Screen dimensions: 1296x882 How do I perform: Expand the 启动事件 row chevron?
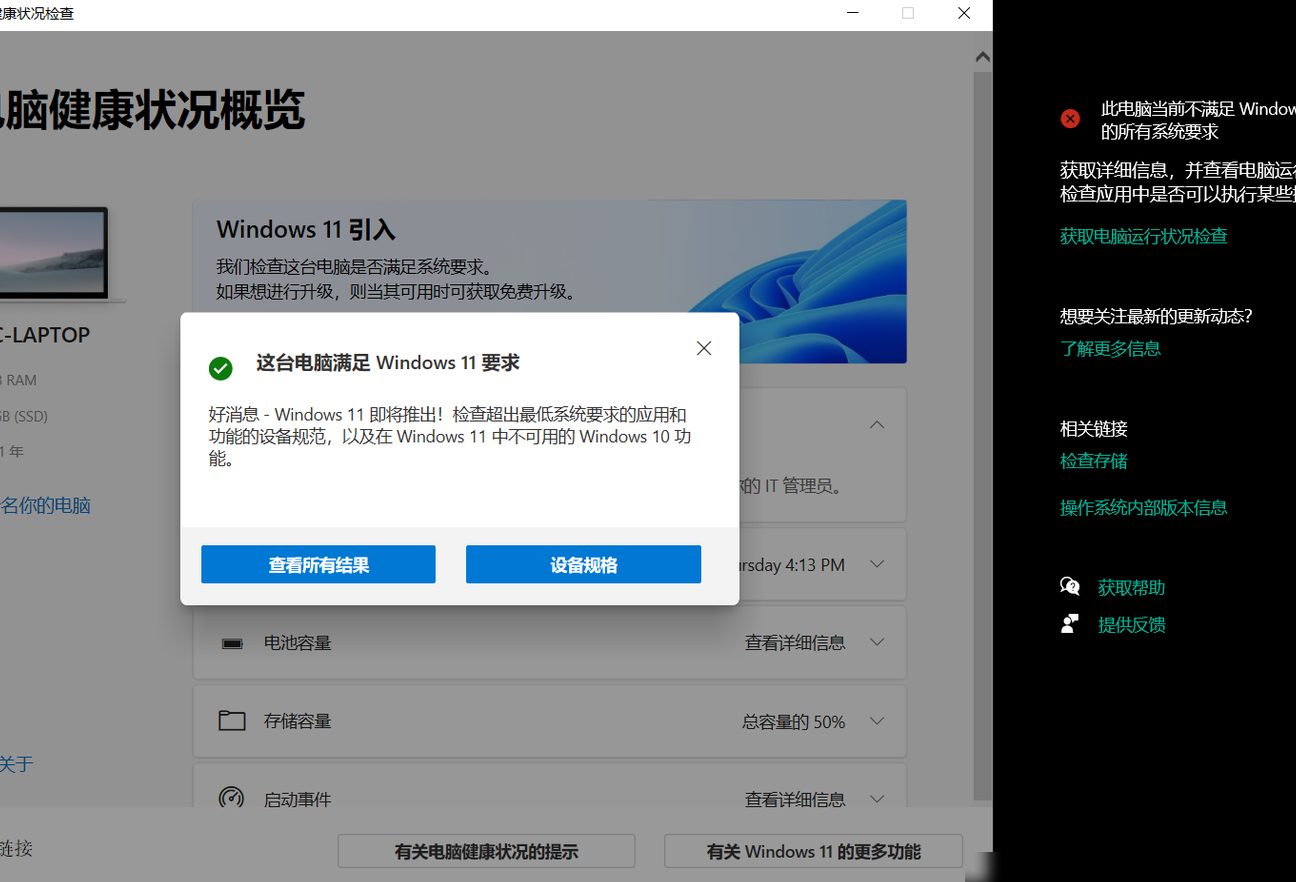click(877, 799)
